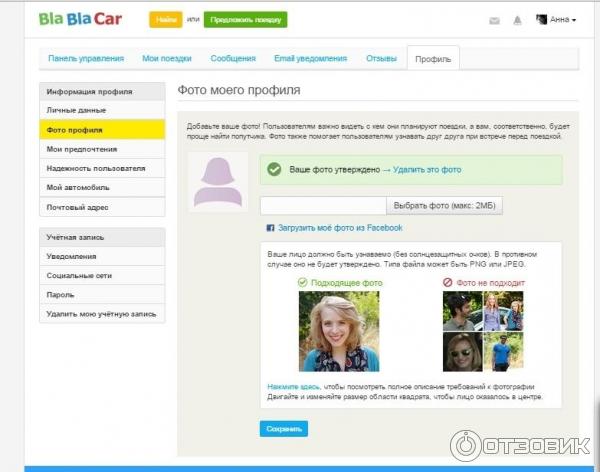Click the green approved checkmark icon
The width and height of the screenshot is (600, 472).
tap(274, 170)
